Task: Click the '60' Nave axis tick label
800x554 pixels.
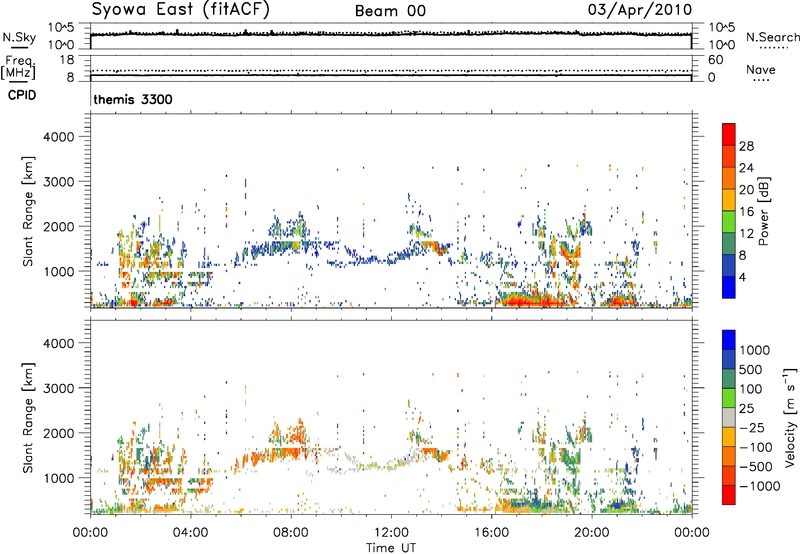Action: (715, 60)
